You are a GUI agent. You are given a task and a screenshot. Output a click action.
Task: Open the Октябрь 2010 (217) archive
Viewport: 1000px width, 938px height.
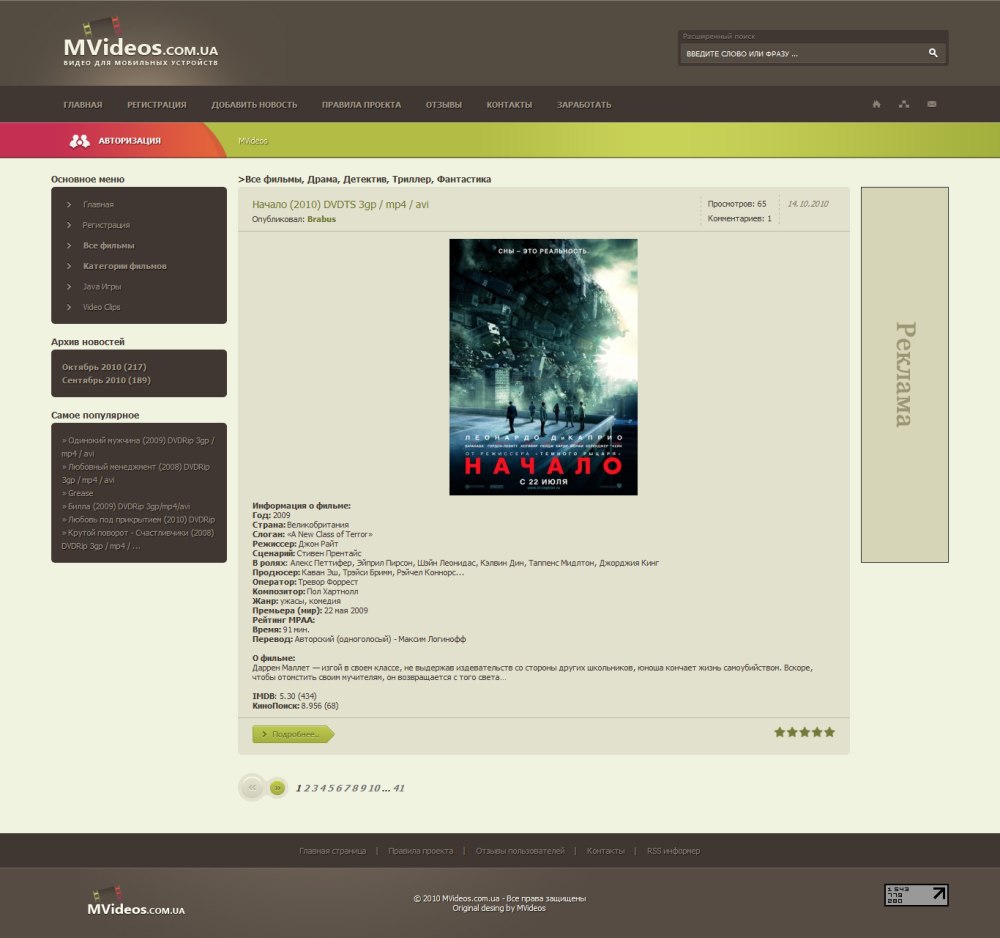[104, 367]
